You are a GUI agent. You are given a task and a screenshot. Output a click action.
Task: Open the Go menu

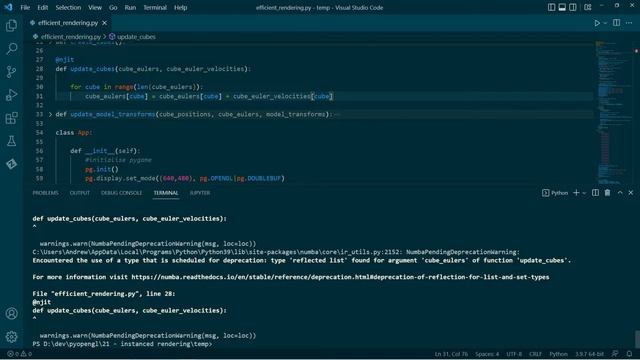click(113, 7)
